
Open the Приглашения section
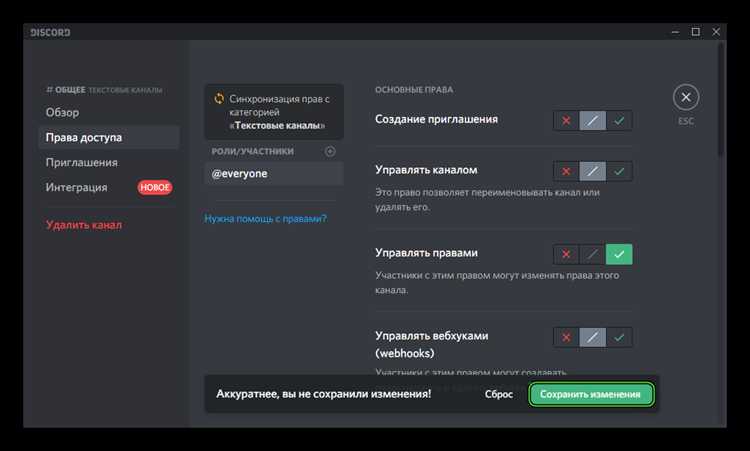109,163
